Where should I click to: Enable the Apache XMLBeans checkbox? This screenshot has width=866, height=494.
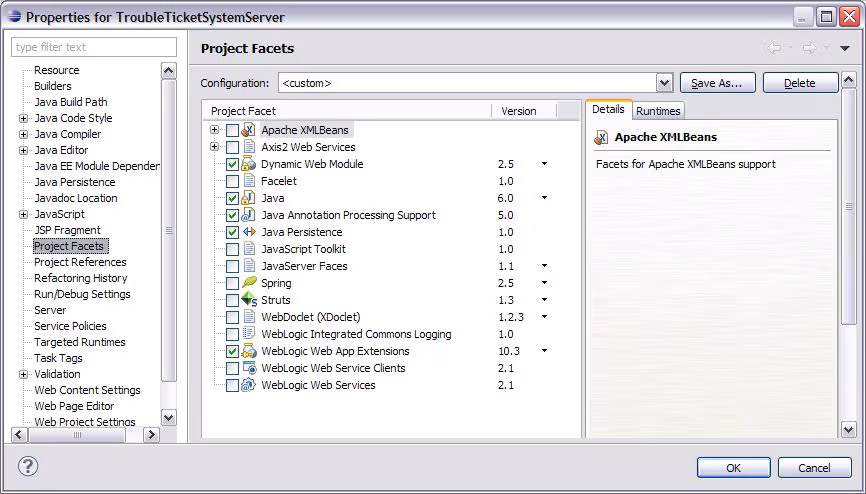point(233,130)
